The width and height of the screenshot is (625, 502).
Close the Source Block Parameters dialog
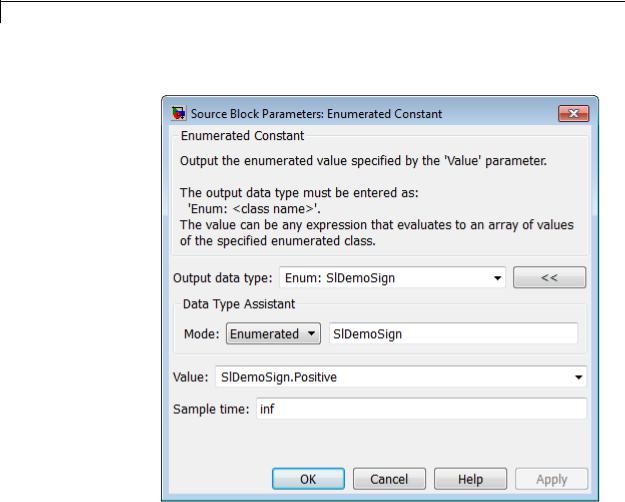point(573,114)
